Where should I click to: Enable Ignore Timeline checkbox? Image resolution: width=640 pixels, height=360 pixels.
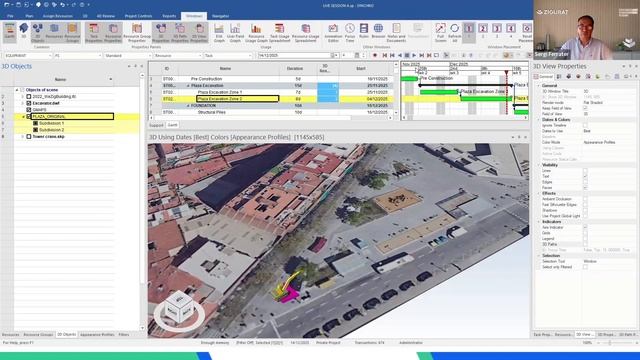[x=585, y=125]
